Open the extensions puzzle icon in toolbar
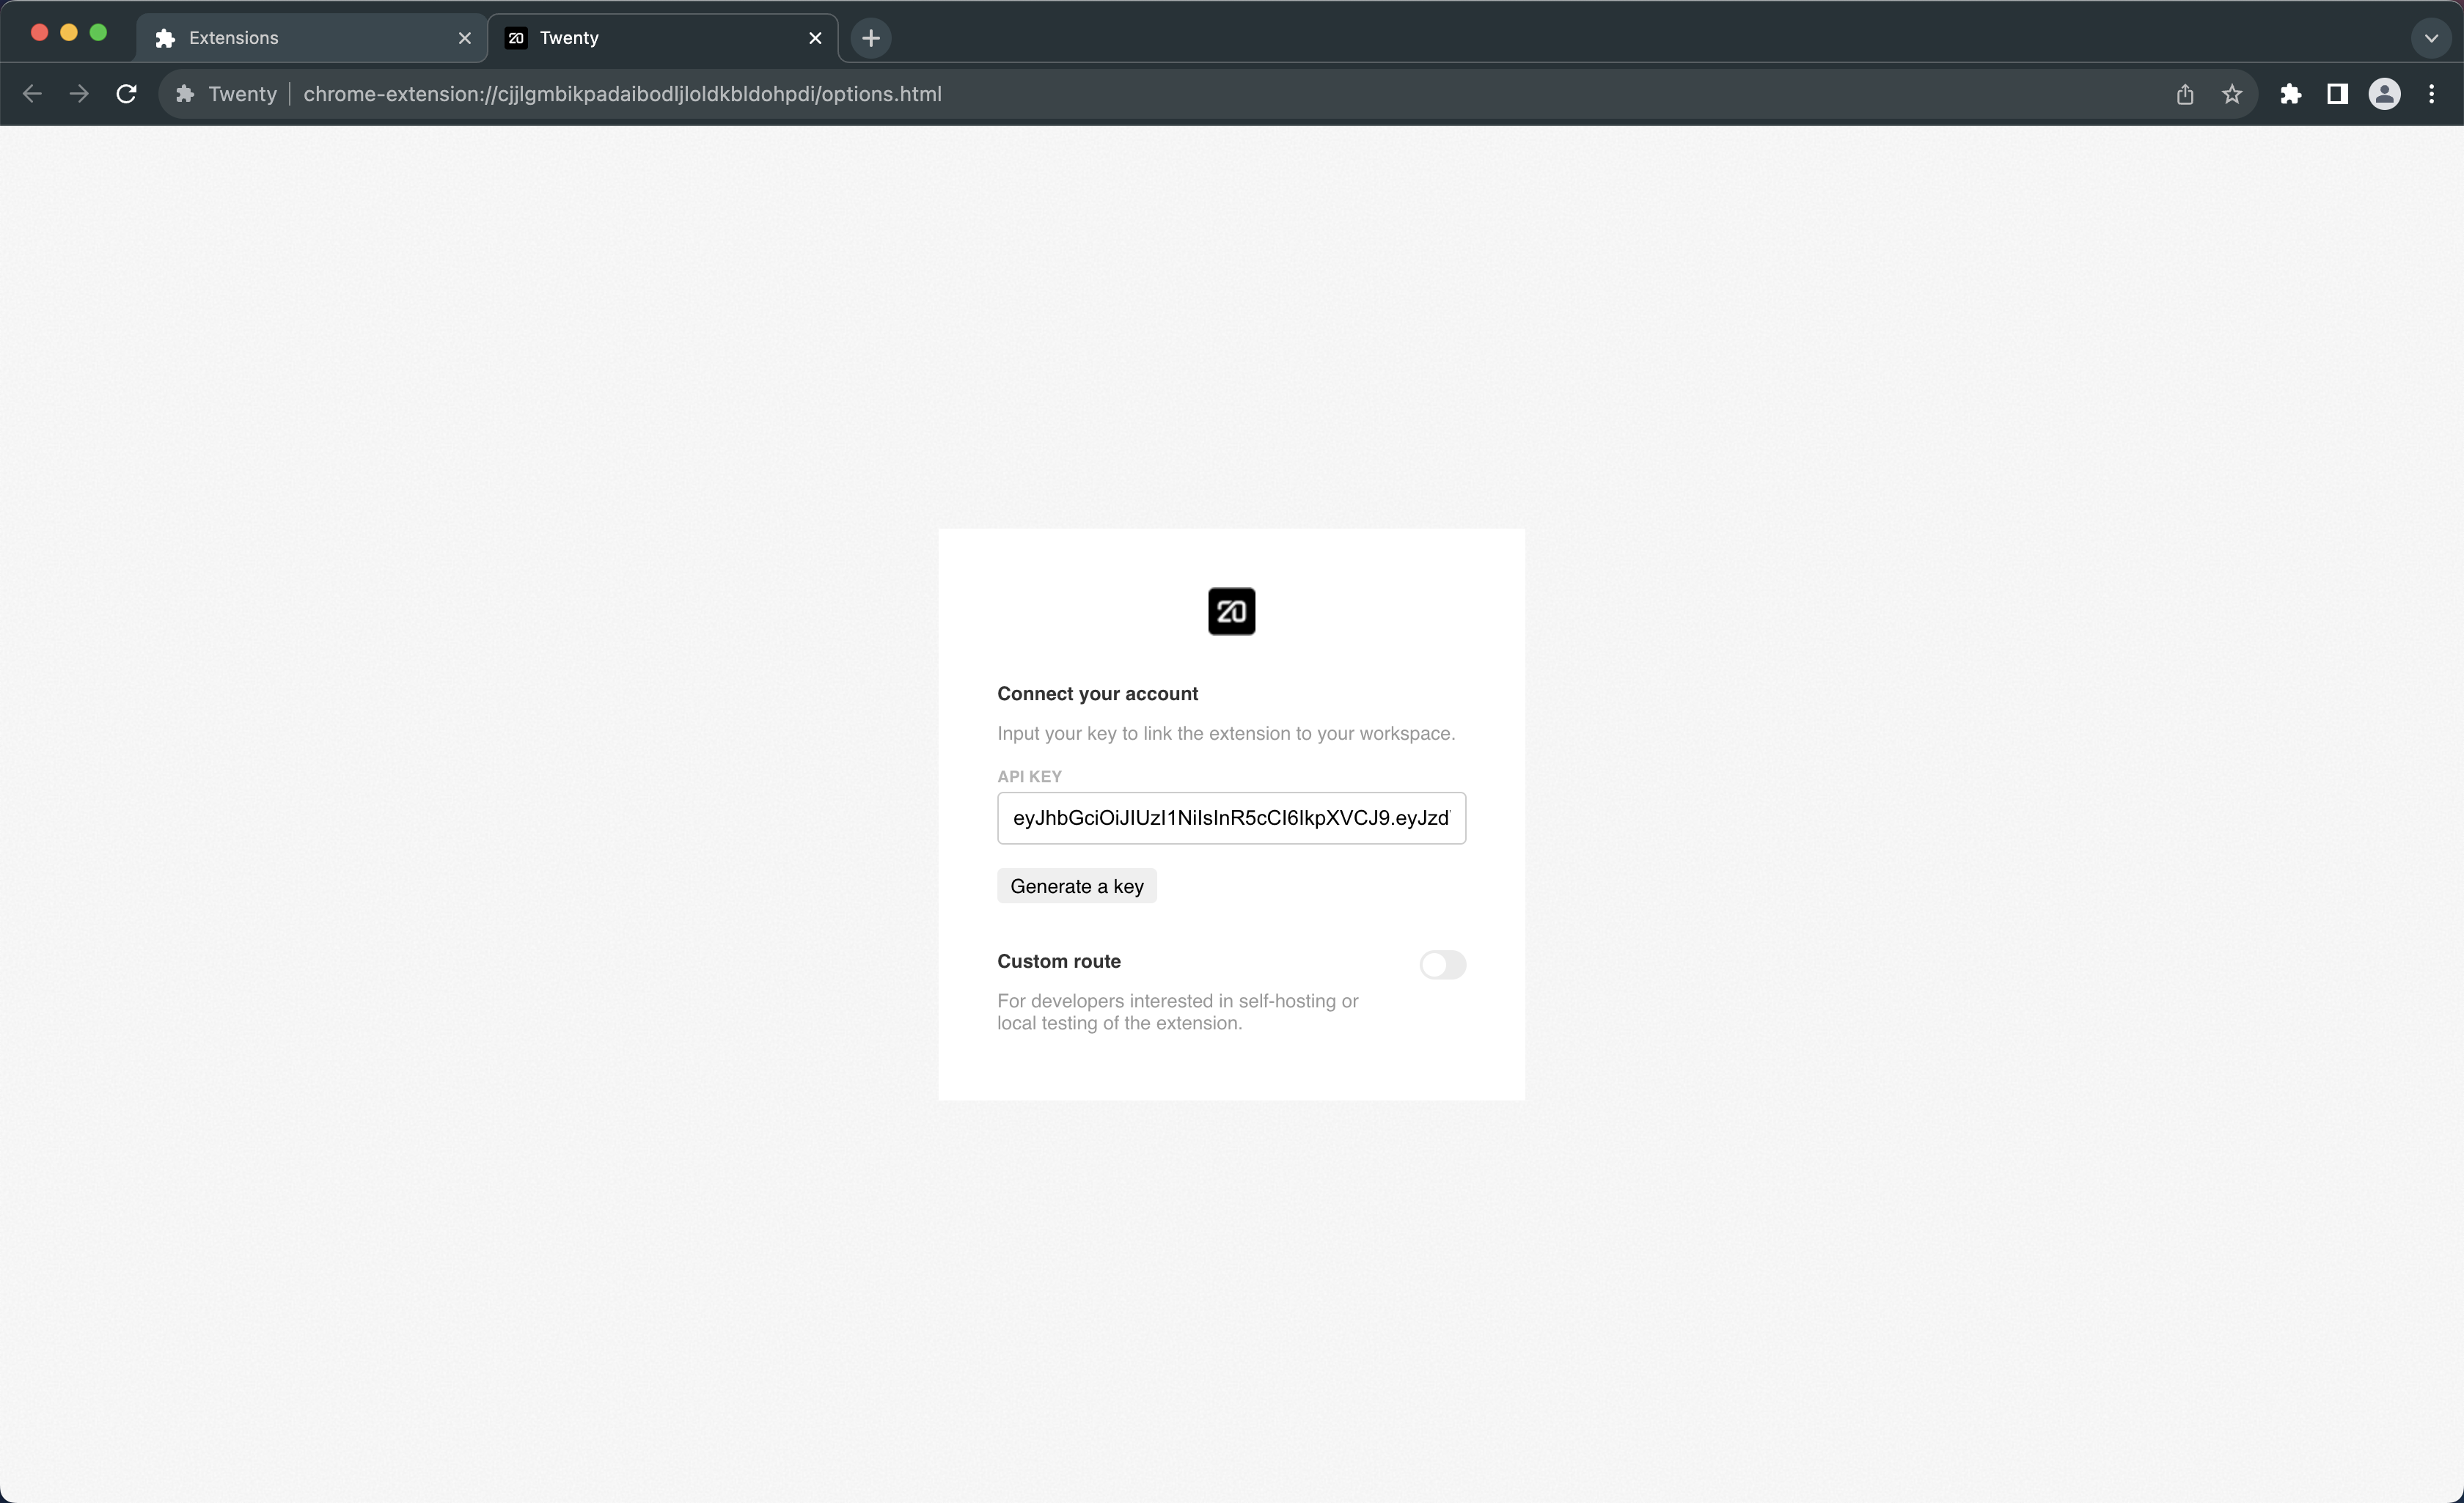 (2290, 94)
